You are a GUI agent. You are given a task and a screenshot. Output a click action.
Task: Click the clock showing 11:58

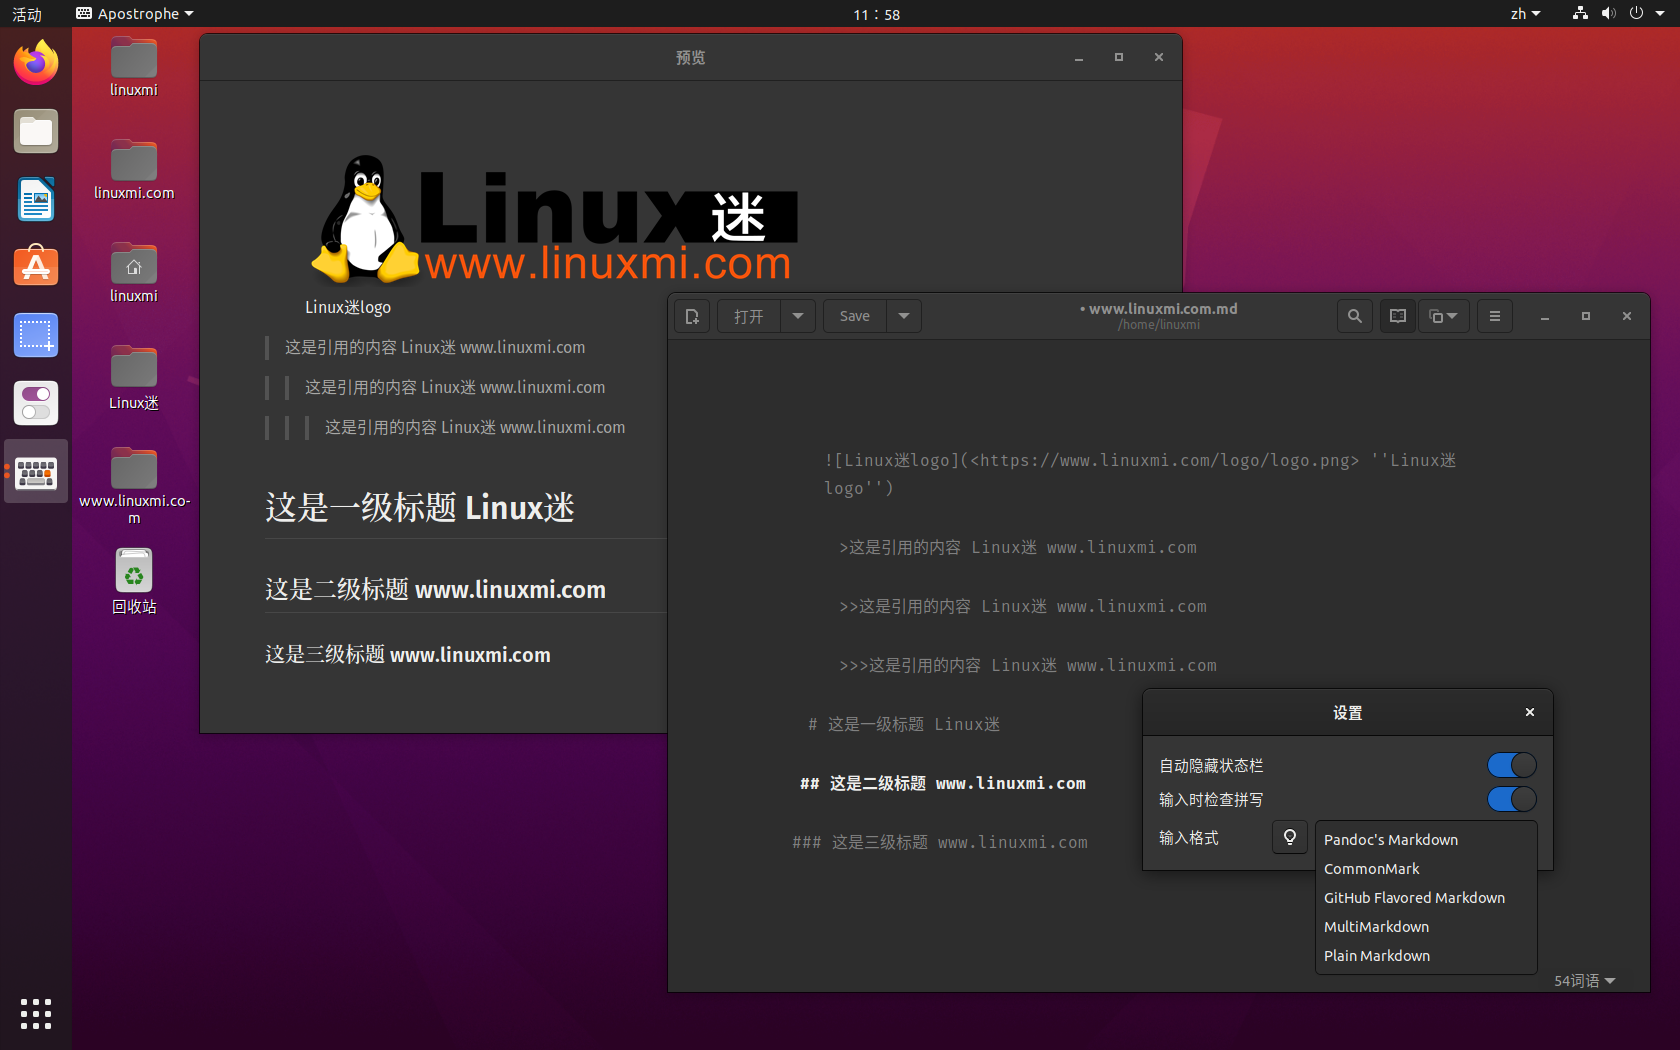point(877,14)
